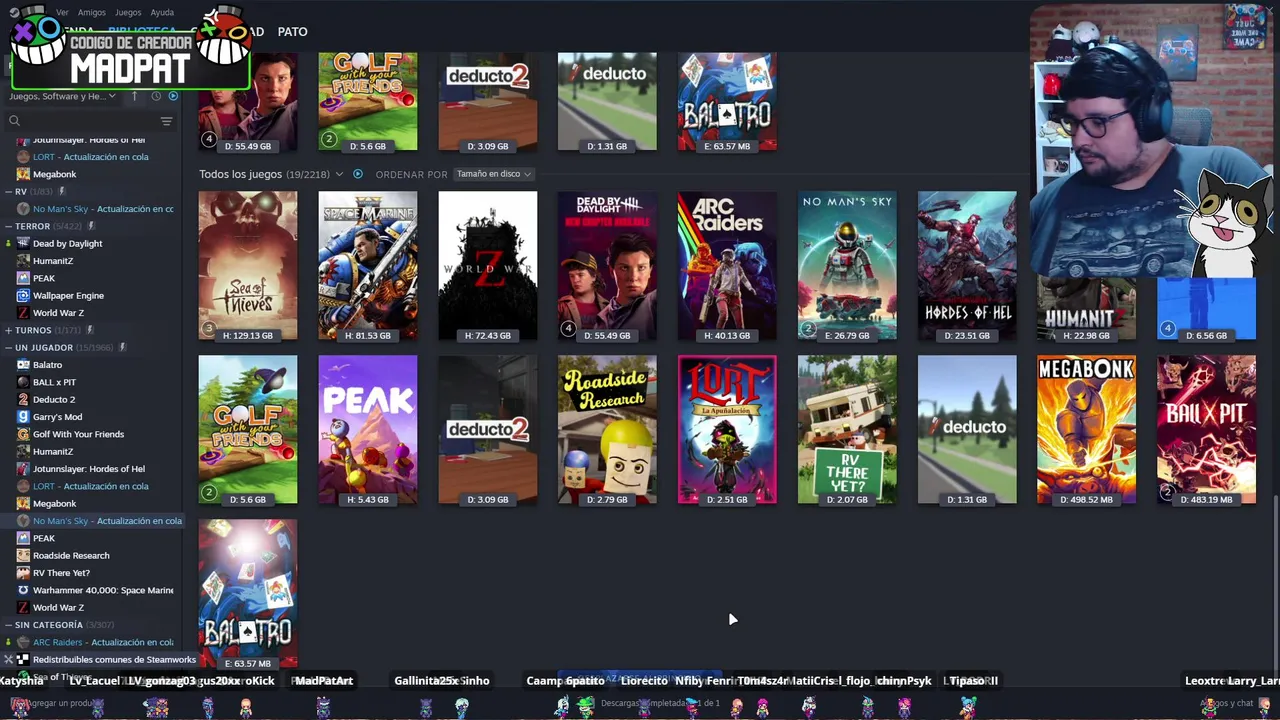Click the 'E: 26.79 GB' size label
The width and height of the screenshot is (1280, 720).
pyautogui.click(x=847, y=336)
